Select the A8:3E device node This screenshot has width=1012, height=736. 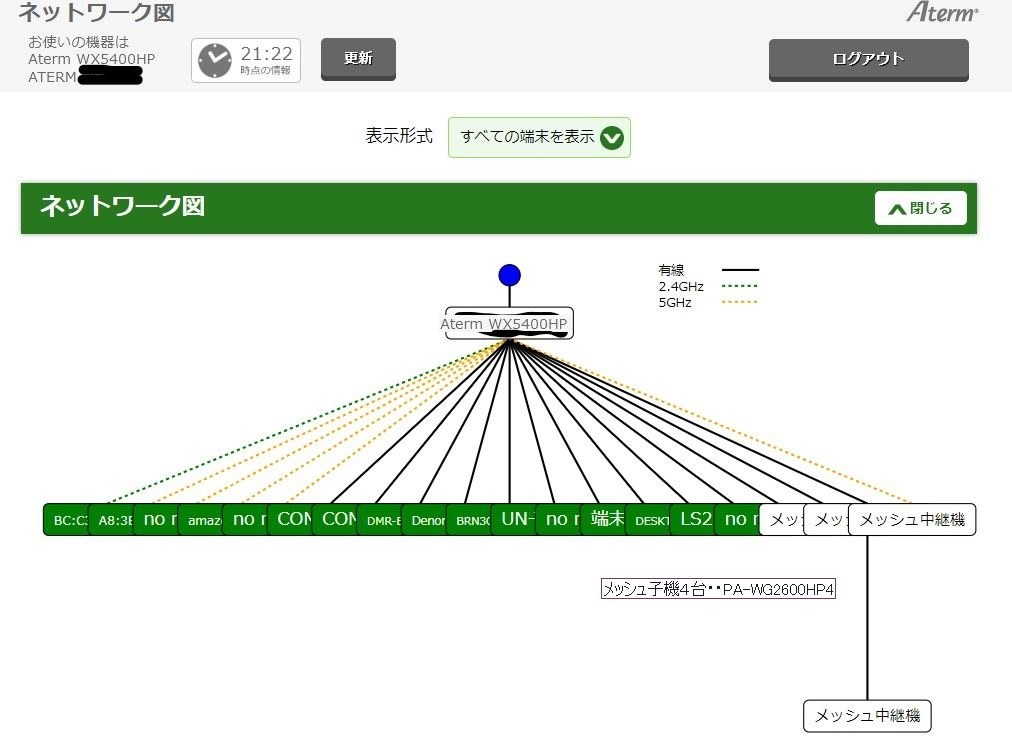point(111,520)
